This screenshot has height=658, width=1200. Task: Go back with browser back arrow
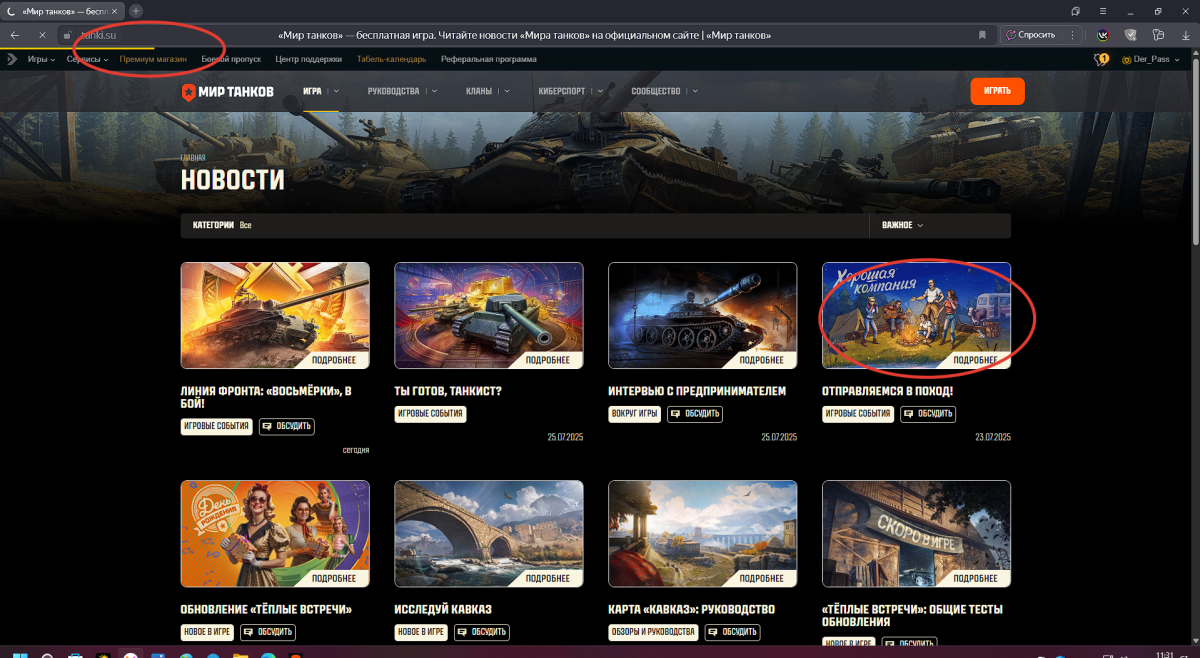[x=15, y=35]
